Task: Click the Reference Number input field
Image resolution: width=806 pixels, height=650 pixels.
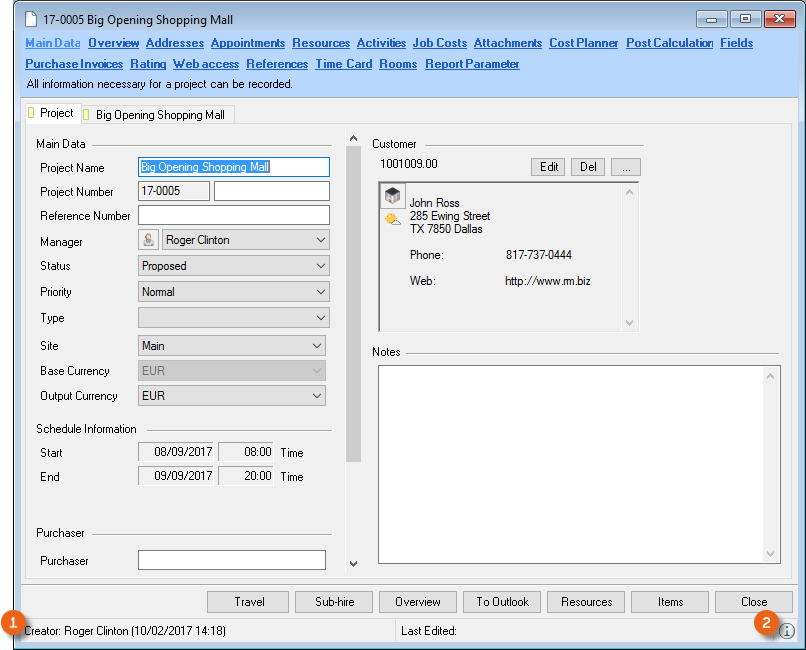Action: tap(233, 216)
